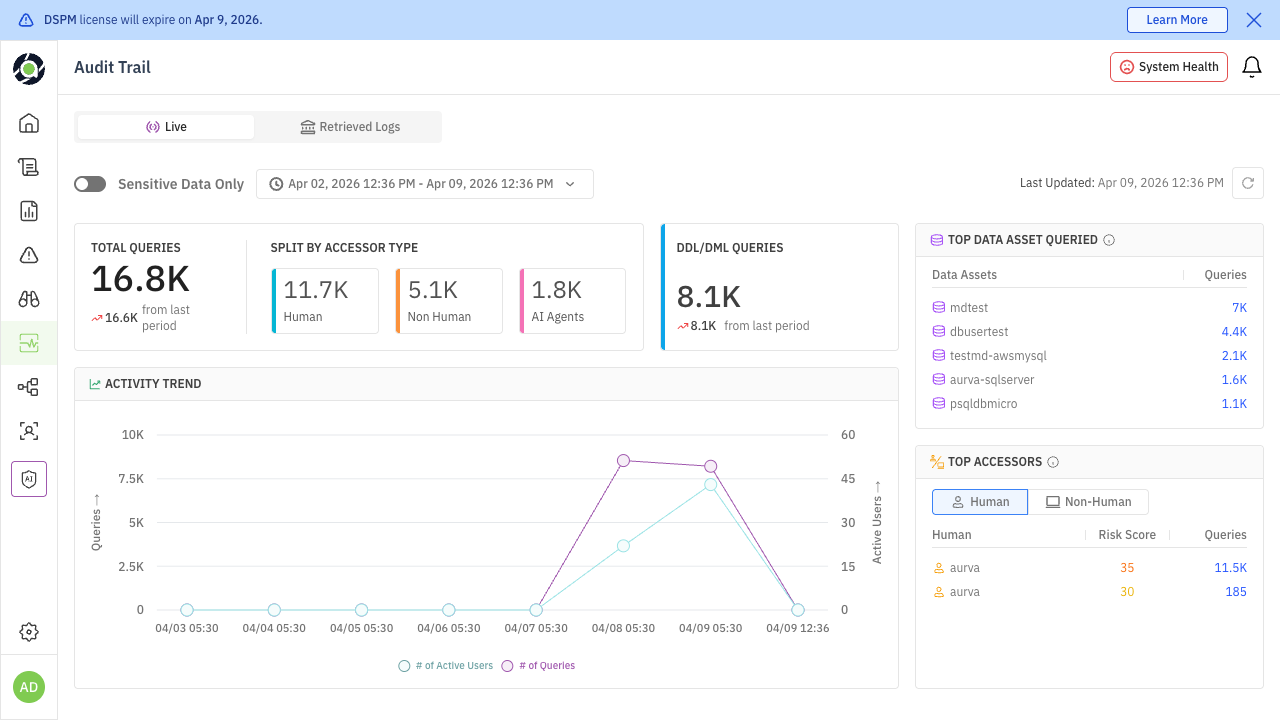Click the System Health button
The image size is (1280, 720).
(1168, 67)
